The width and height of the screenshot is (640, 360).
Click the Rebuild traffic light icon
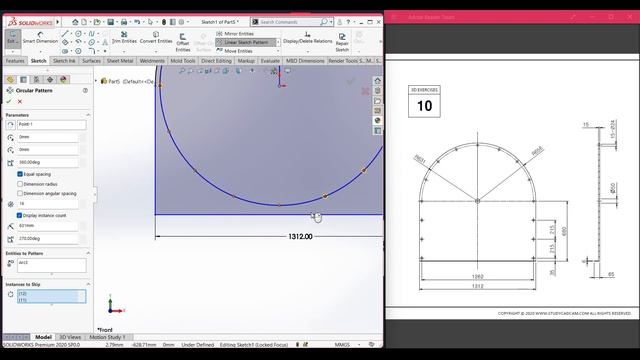(164, 22)
